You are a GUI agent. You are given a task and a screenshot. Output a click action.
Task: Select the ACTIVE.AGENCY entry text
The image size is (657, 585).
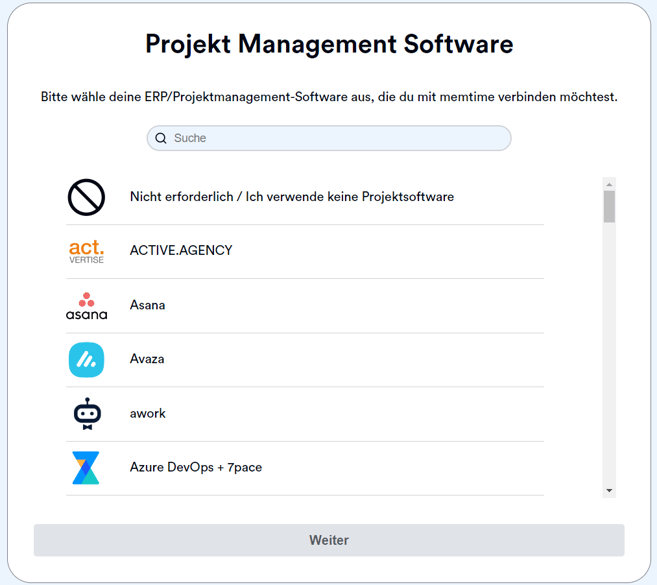click(181, 251)
